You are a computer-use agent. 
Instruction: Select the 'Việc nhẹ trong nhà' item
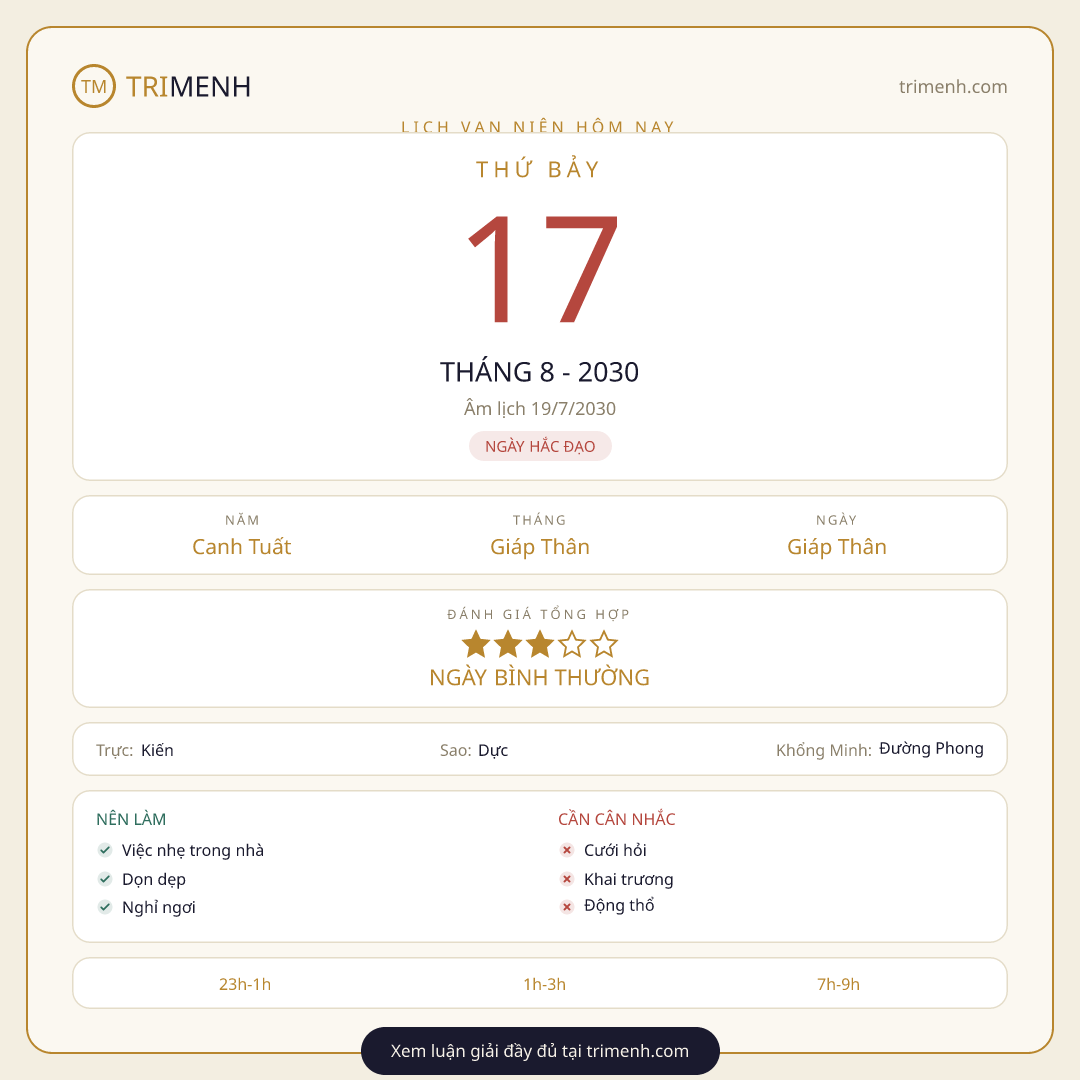tap(193, 851)
